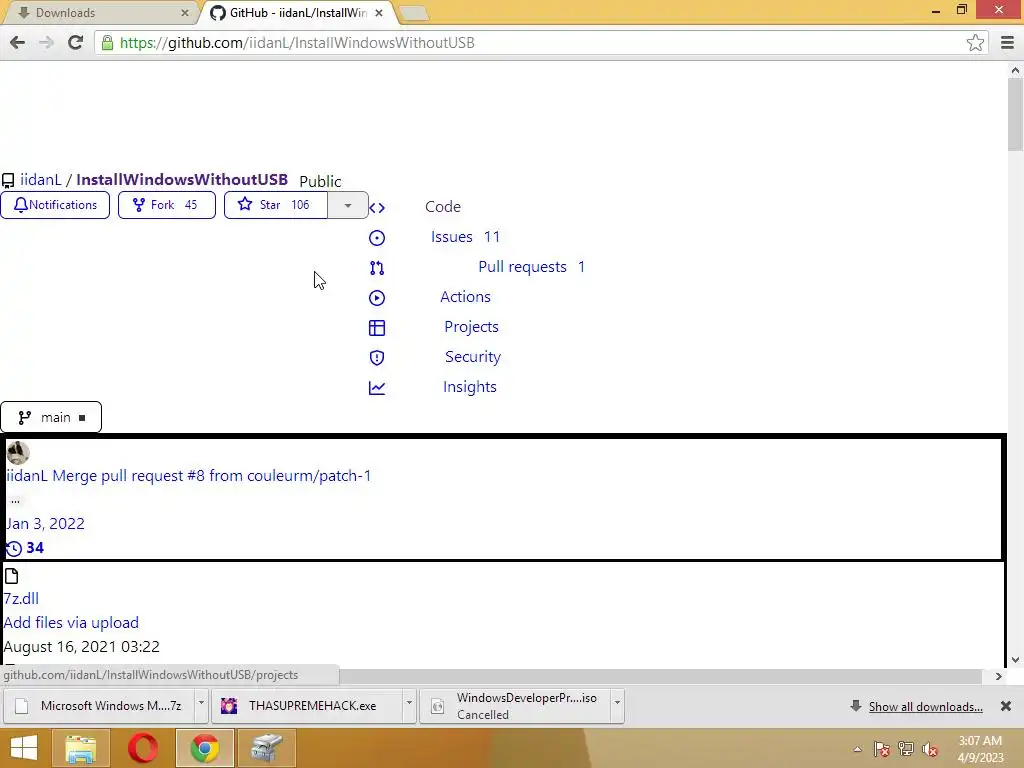Open the Insights tab
The image size is (1024, 768).
470,387
